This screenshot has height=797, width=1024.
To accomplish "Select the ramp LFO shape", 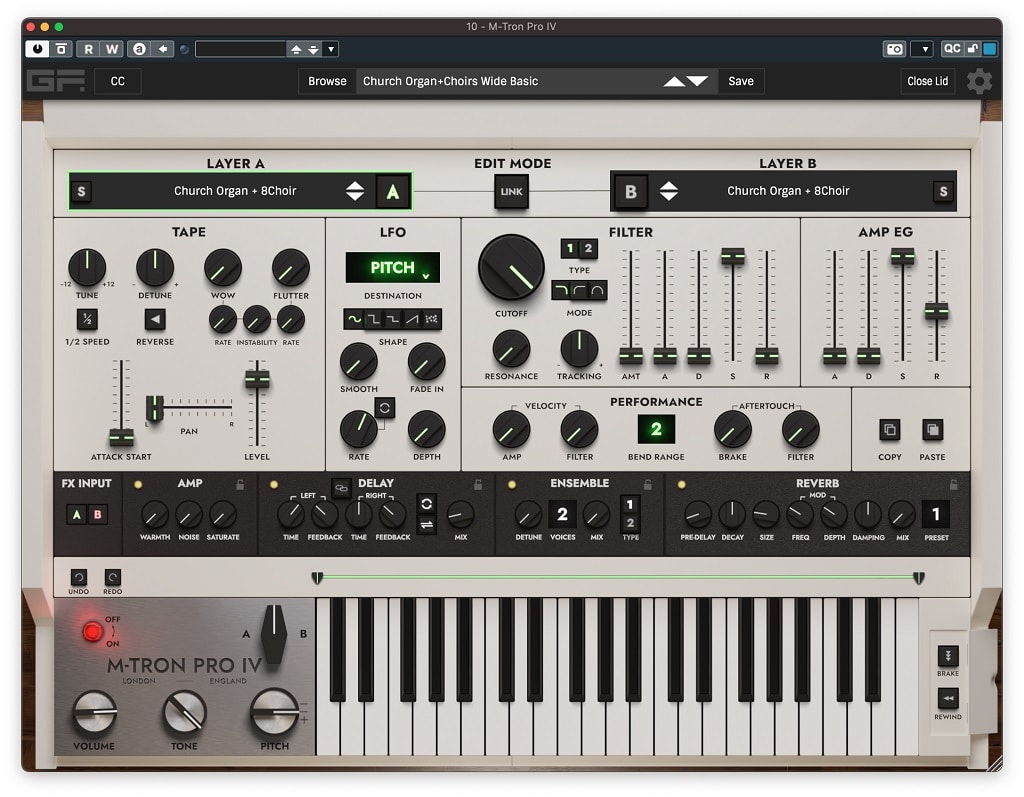I will pyautogui.click(x=412, y=319).
